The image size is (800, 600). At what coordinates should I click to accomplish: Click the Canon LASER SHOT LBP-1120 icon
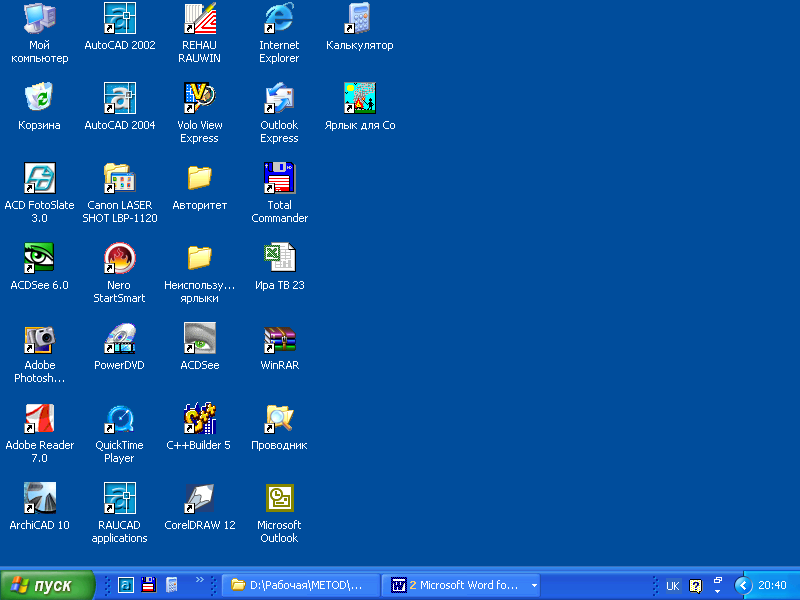(120, 178)
